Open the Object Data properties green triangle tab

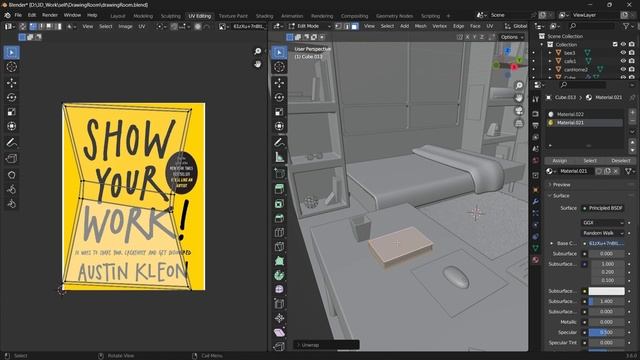click(536, 248)
